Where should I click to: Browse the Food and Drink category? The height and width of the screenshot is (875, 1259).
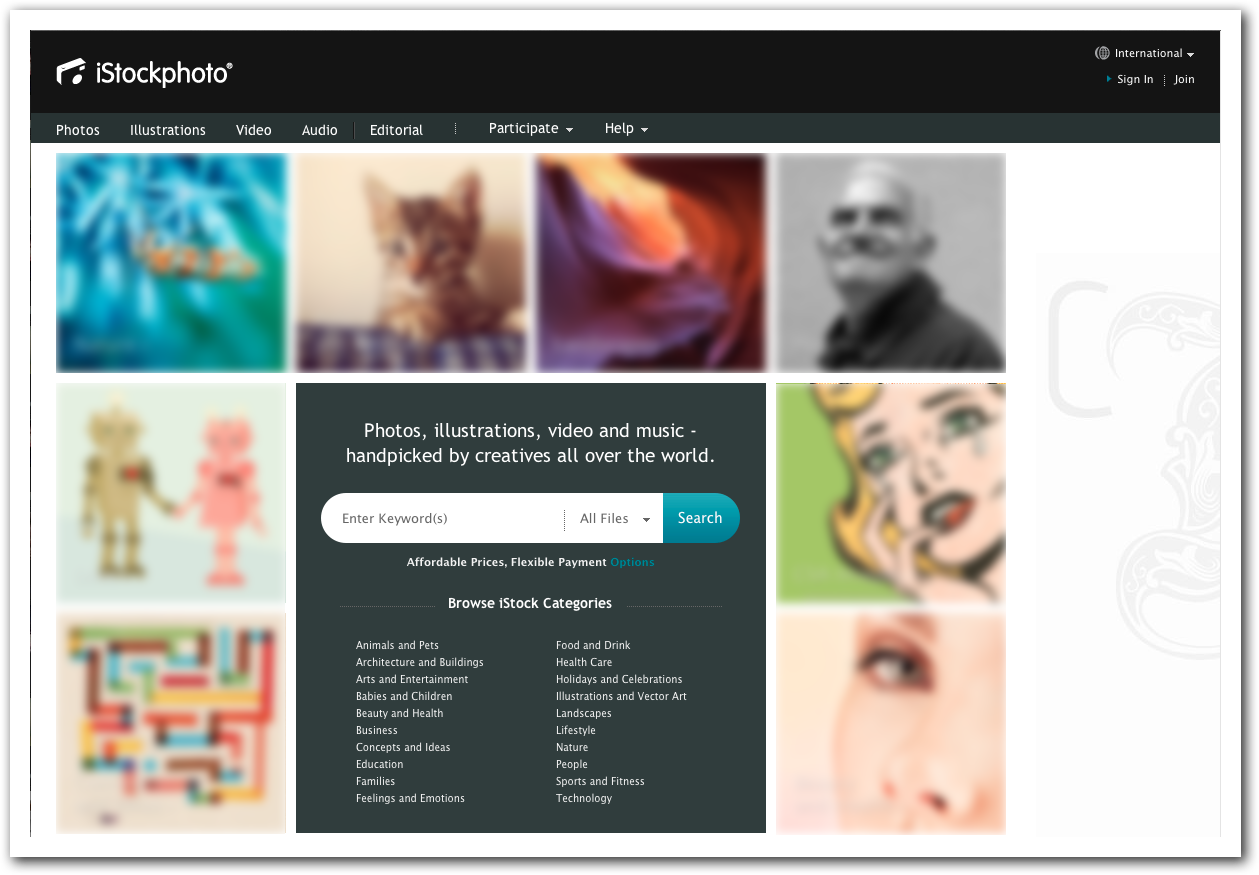(593, 645)
